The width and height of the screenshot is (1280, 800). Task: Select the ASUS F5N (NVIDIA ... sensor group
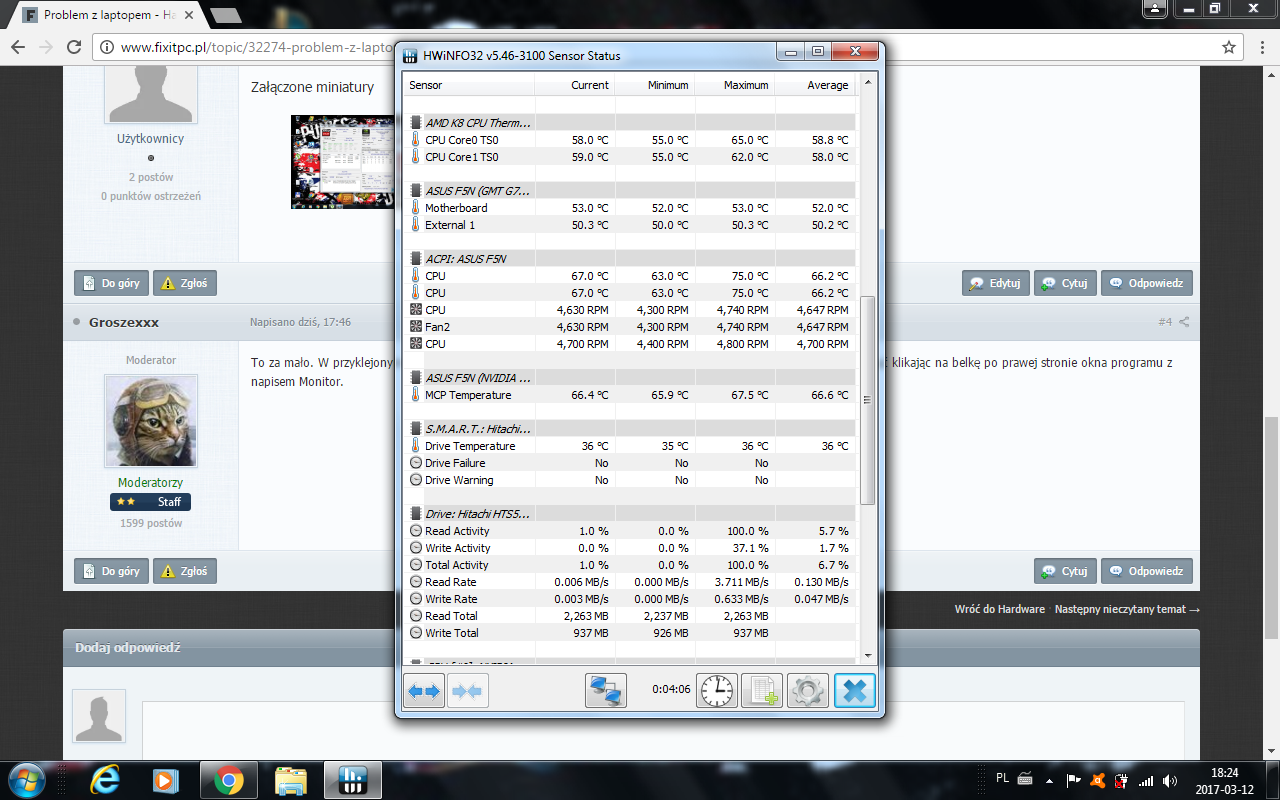point(478,378)
